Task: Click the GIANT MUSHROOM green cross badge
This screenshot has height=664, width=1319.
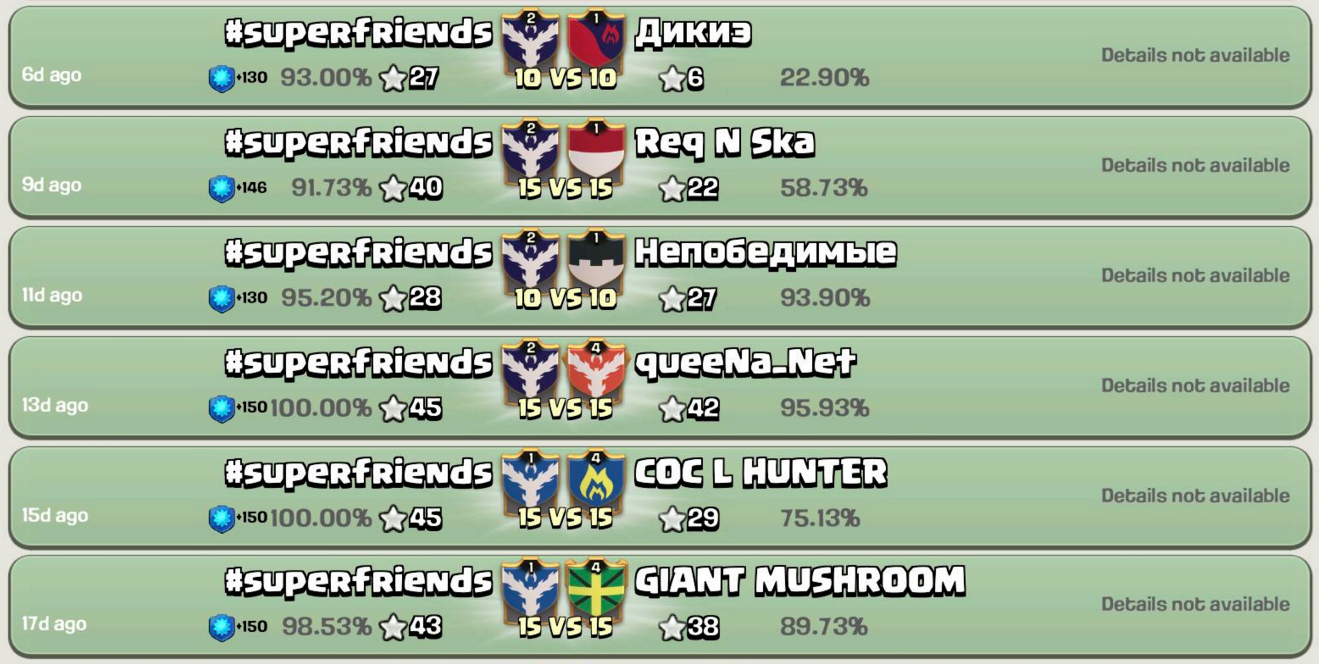Action: (596, 588)
